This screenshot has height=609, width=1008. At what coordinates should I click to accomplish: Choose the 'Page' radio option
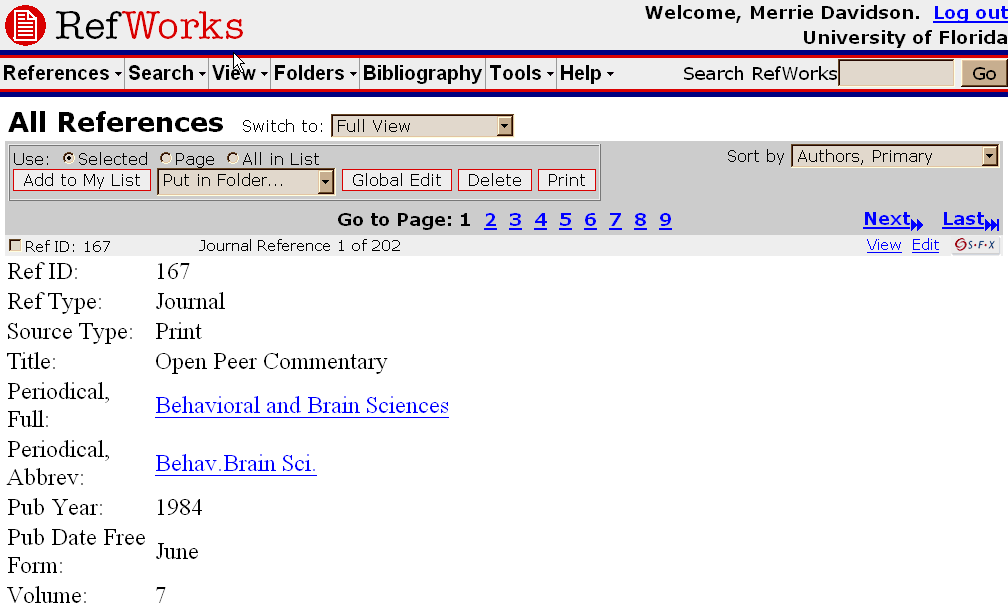(x=165, y=158)
